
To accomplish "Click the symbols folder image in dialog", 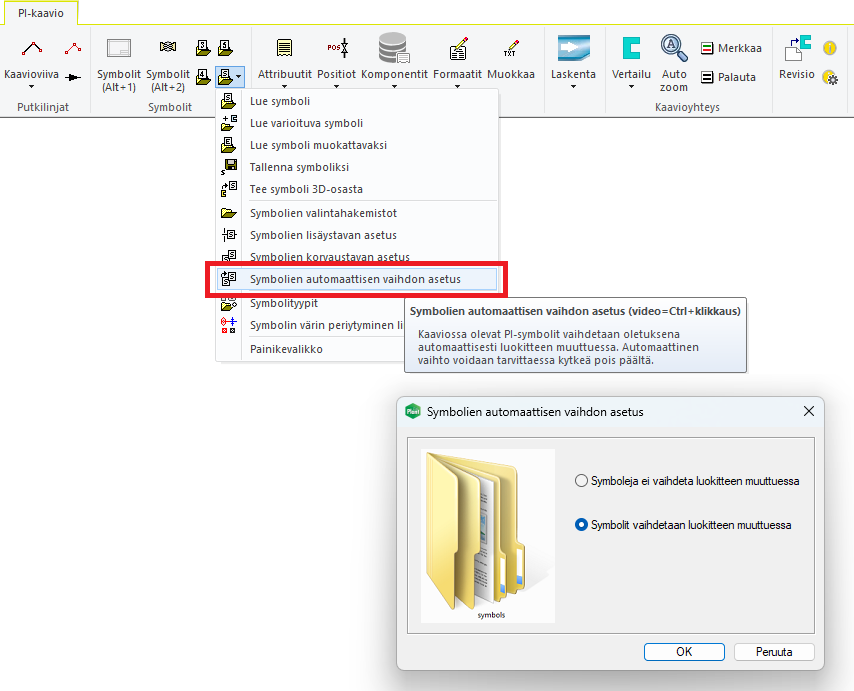I will point(488,536).
